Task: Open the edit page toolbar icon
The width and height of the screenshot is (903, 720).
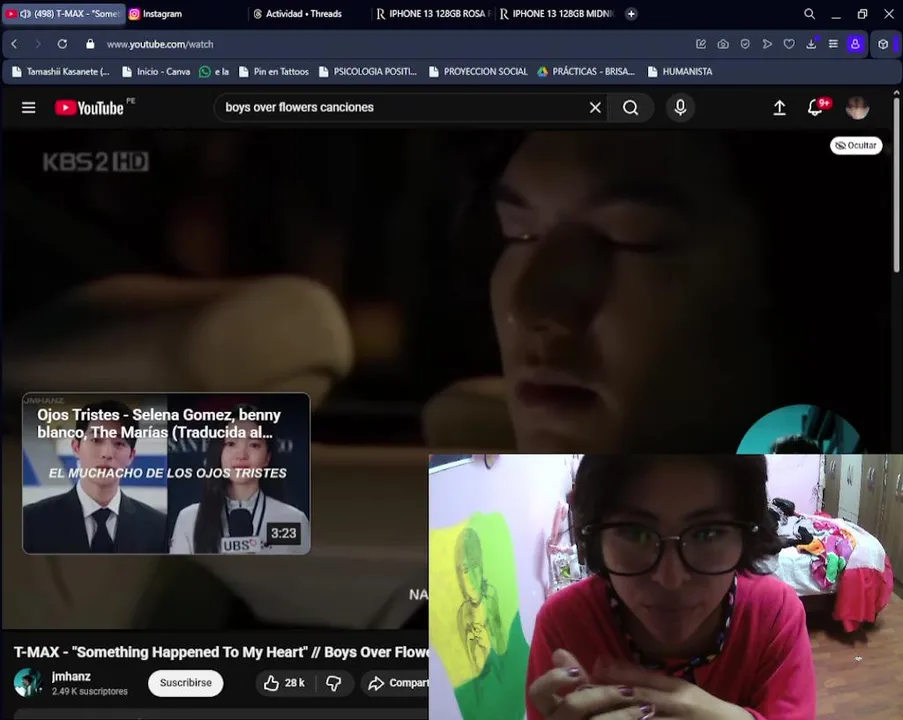Action: 701,44
